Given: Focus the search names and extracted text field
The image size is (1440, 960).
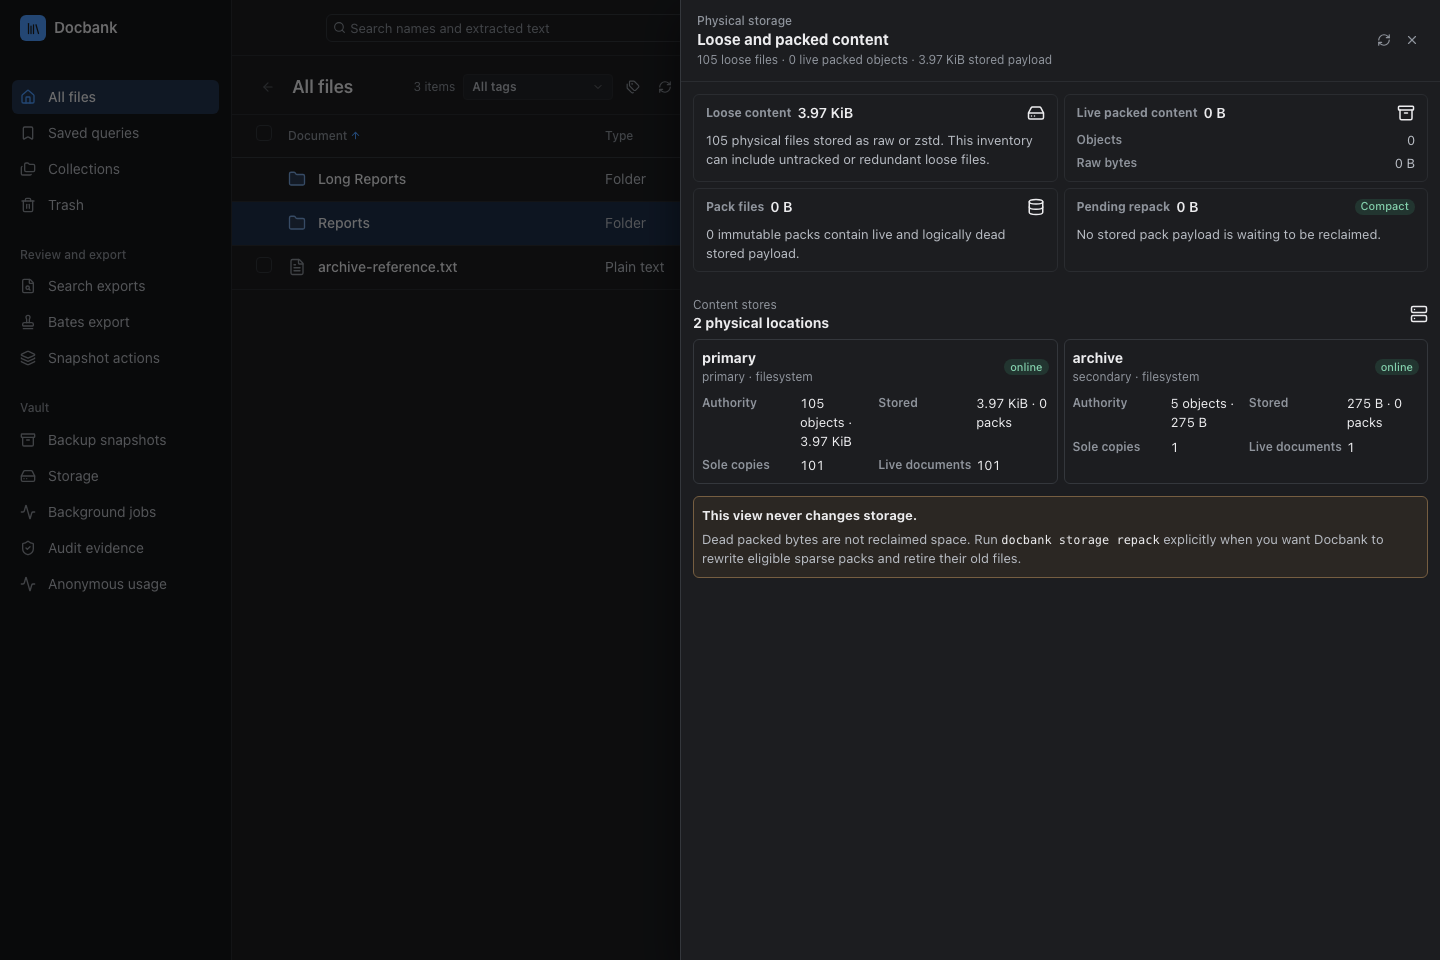Looking at the screenshot, I should click(x=503, y=28).
